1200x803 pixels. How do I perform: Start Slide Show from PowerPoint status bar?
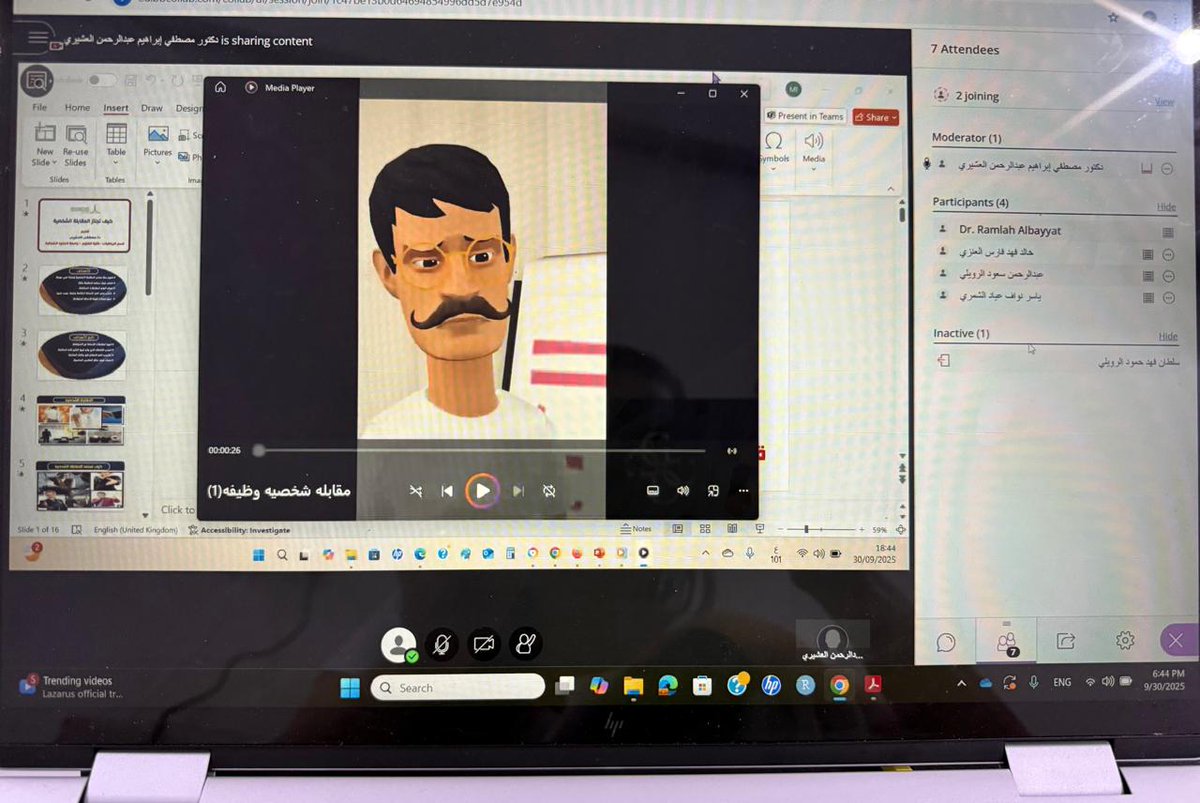tap(759, 528)
